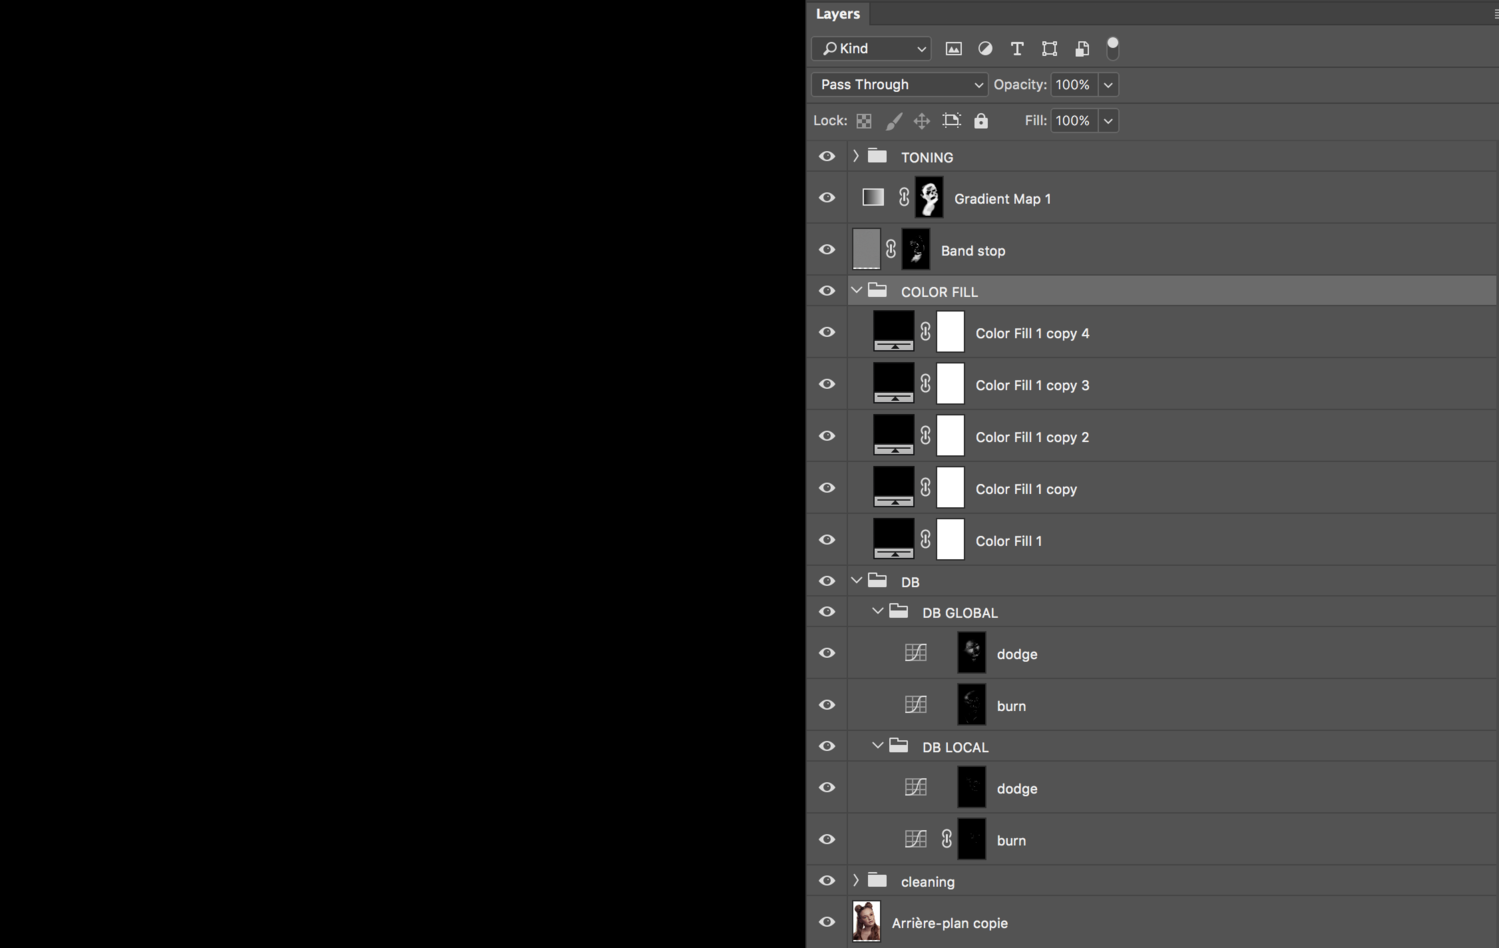This screenshot has width=1499, height=948.
Task: Expand the TONING group
Action: [x=856, y=157]
